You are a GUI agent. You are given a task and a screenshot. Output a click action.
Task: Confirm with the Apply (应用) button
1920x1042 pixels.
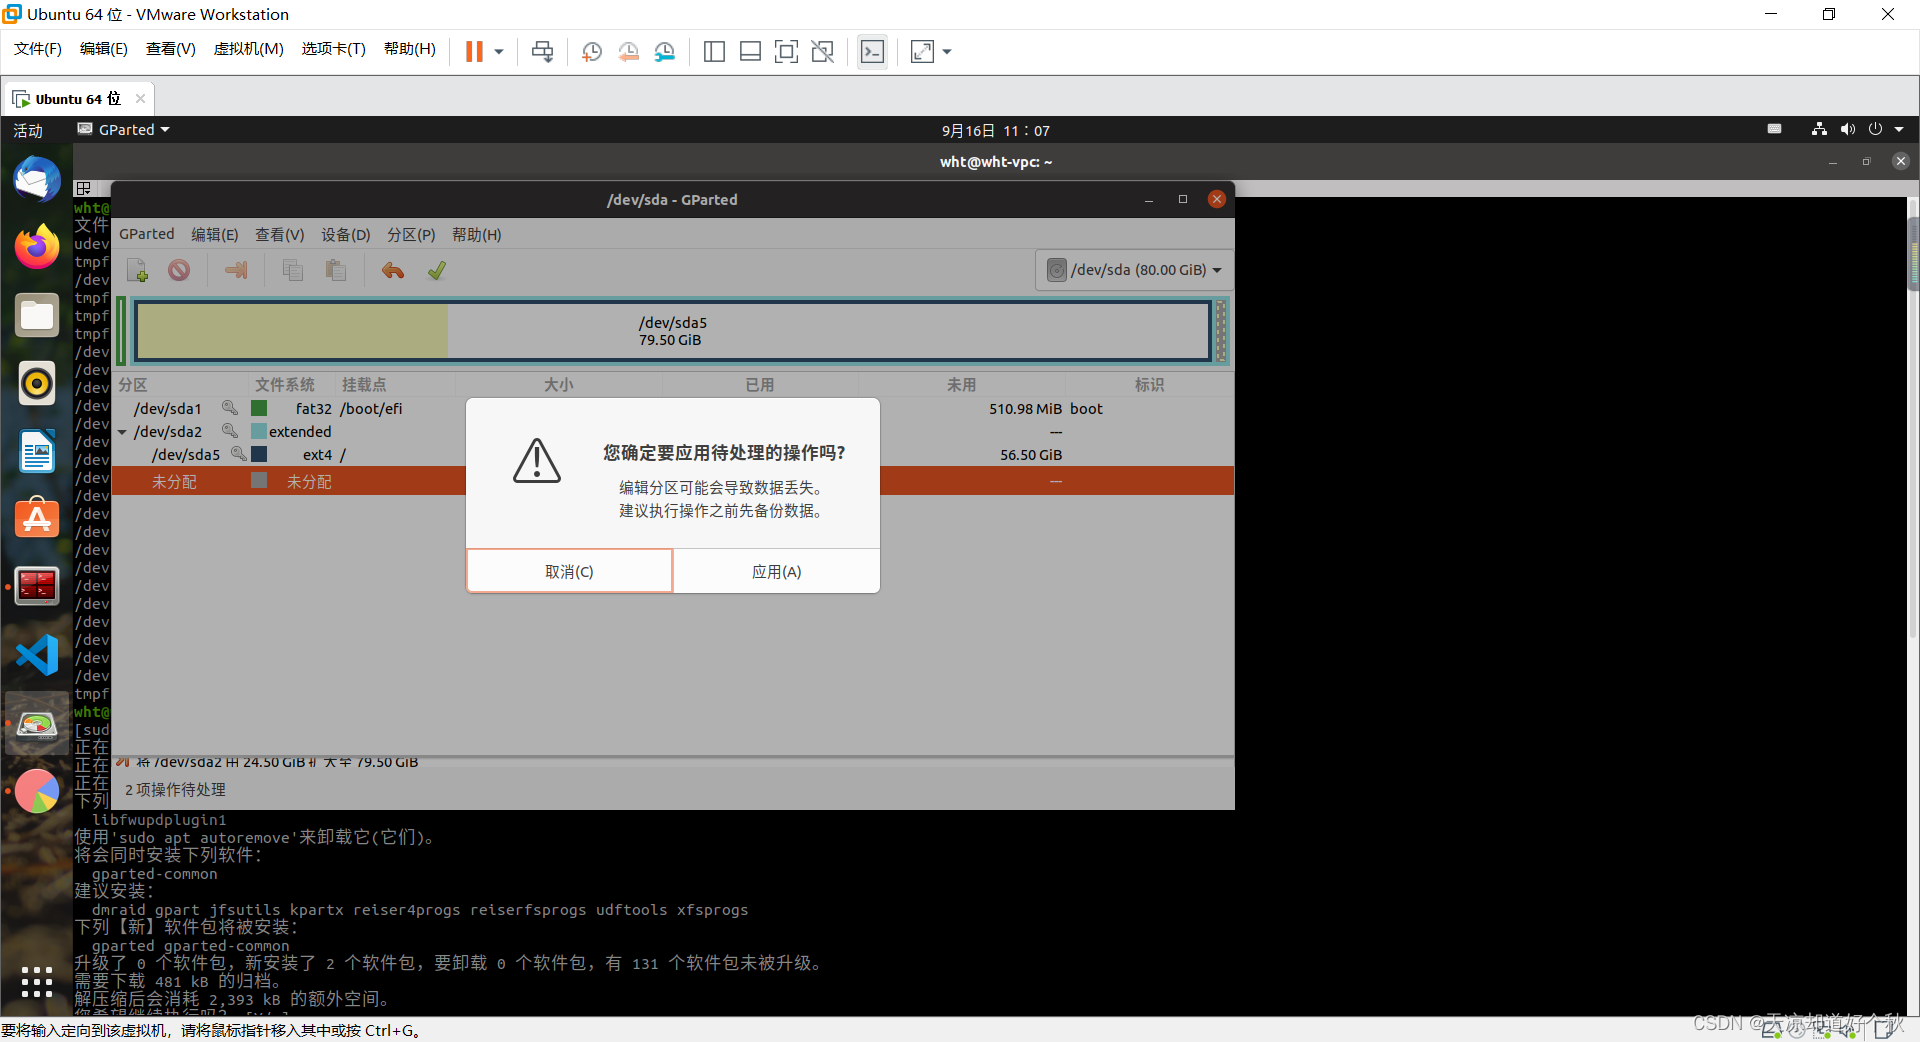click(x=777, y=571)
